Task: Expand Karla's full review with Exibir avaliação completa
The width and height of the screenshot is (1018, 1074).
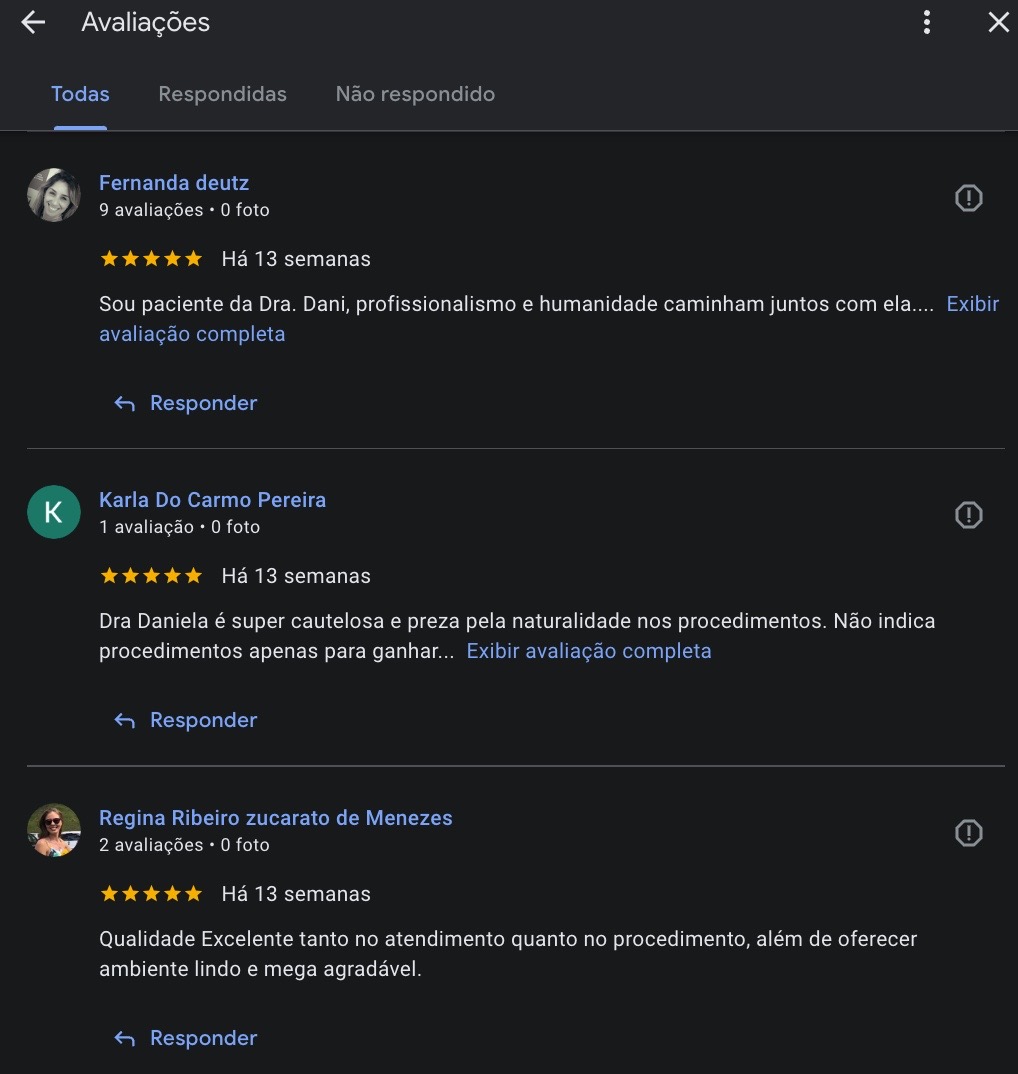Action: tap(589, 651)
